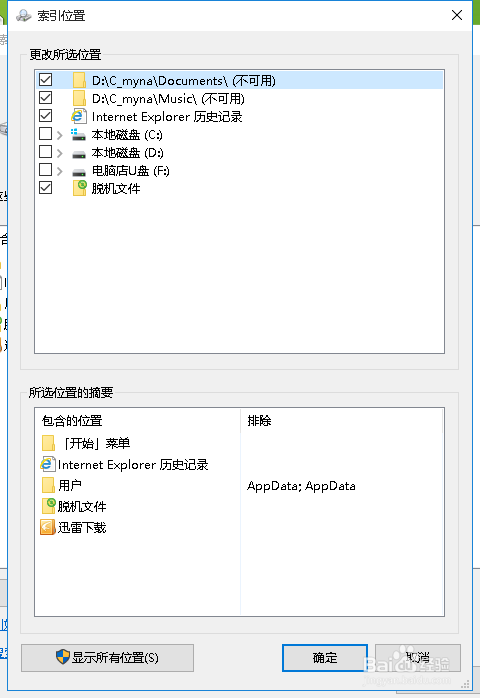Click 显示所有位置(S) button

(107, 657)
